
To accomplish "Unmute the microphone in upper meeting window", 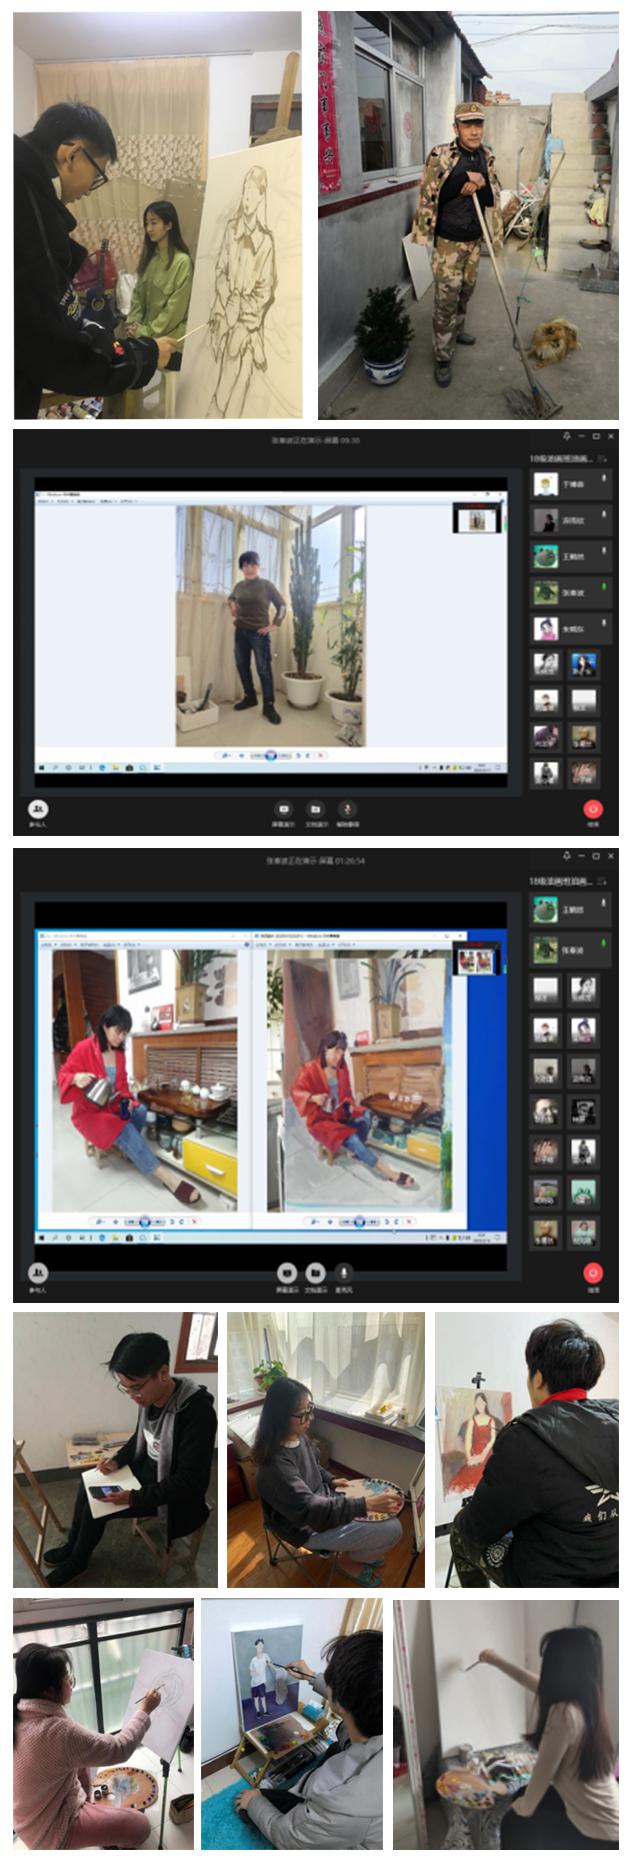I will click(347, 808).
